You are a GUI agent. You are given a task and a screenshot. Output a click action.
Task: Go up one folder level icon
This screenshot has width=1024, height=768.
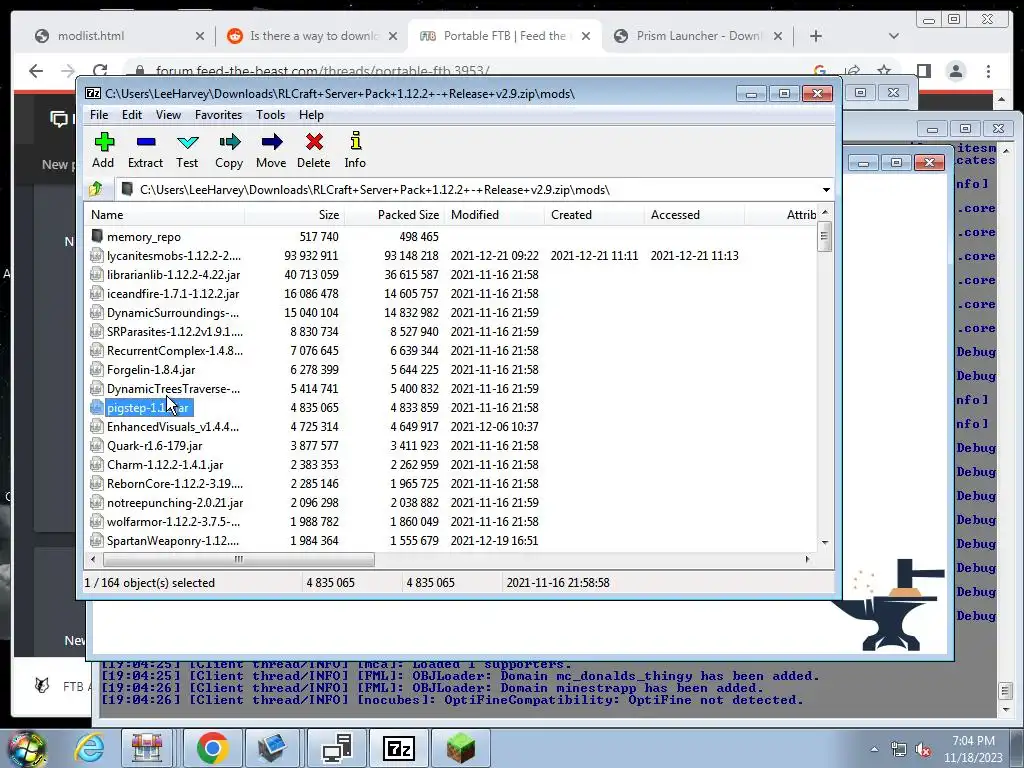pyautogui.click(x=96, y=189)
